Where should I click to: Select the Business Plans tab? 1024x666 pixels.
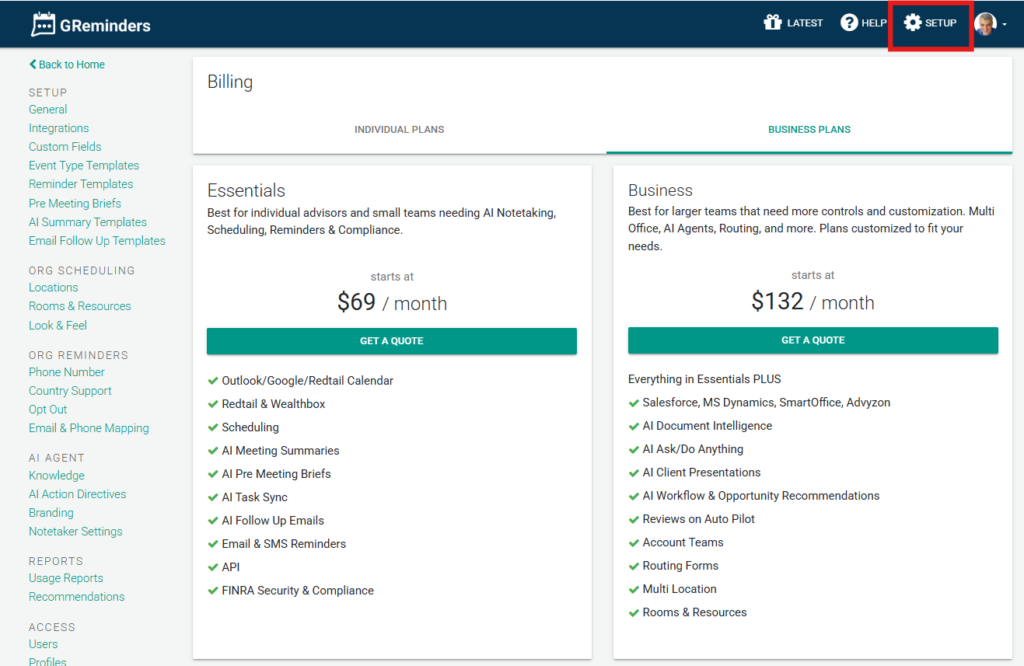[809, 129]
